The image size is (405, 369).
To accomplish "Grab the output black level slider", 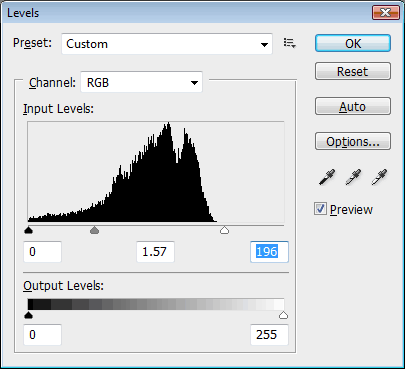I will [x=29, y=315].
